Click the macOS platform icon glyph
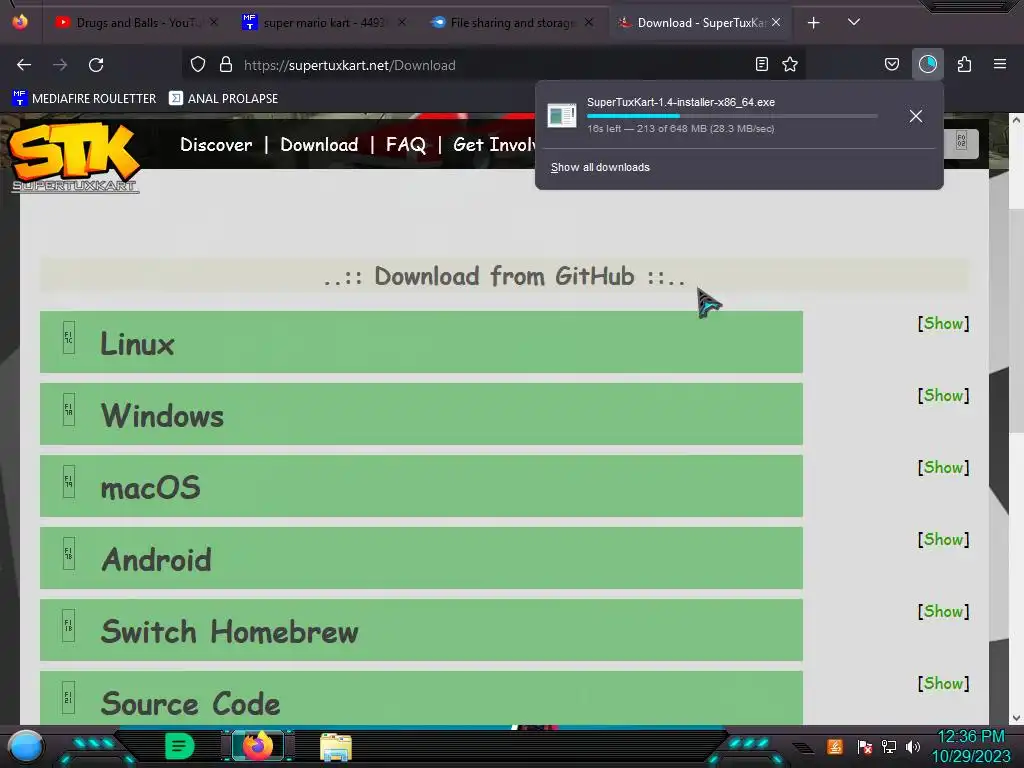Image resolution: width=1024 pixels, height=768 pixels. 69,481
